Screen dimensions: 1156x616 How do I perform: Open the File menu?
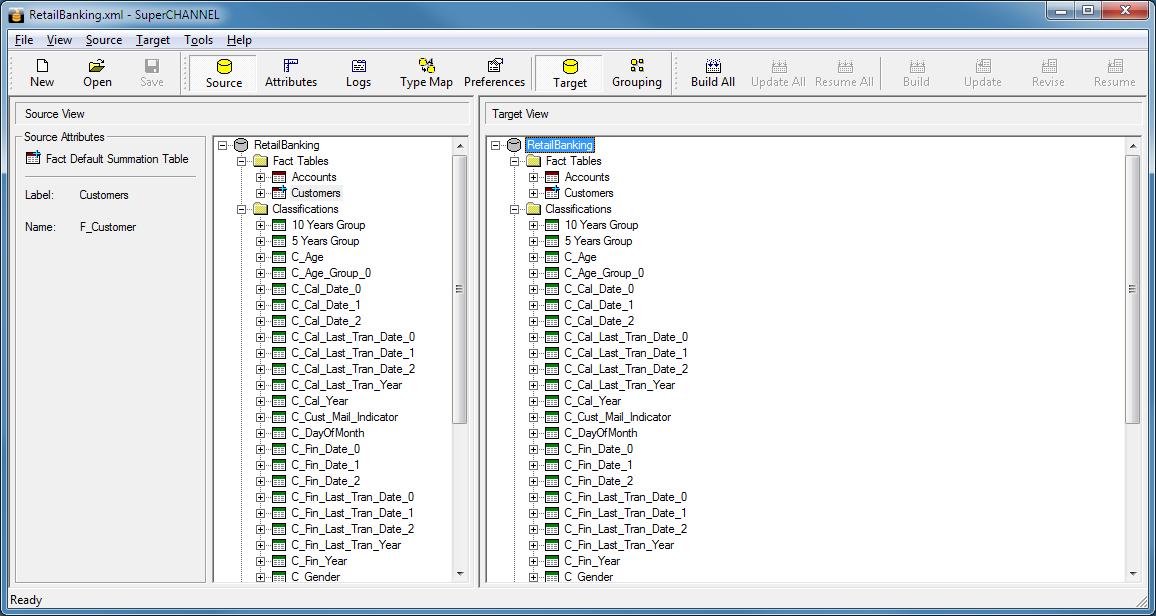[x=24, y=40]
